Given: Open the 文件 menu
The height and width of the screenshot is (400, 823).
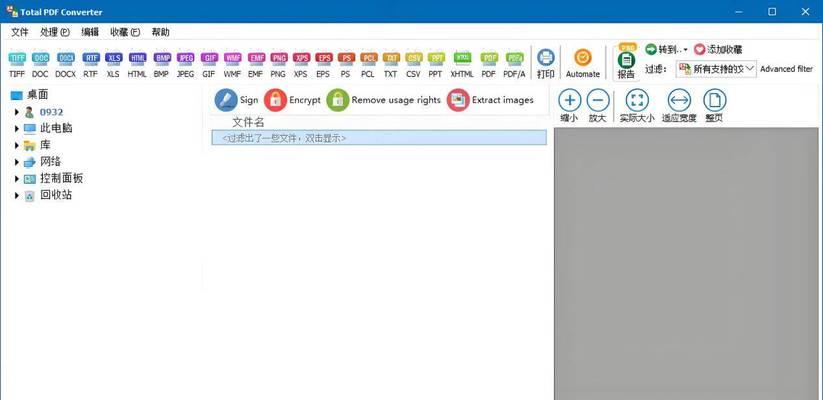Looking at the screenshot, I should (x=20, y=32).
